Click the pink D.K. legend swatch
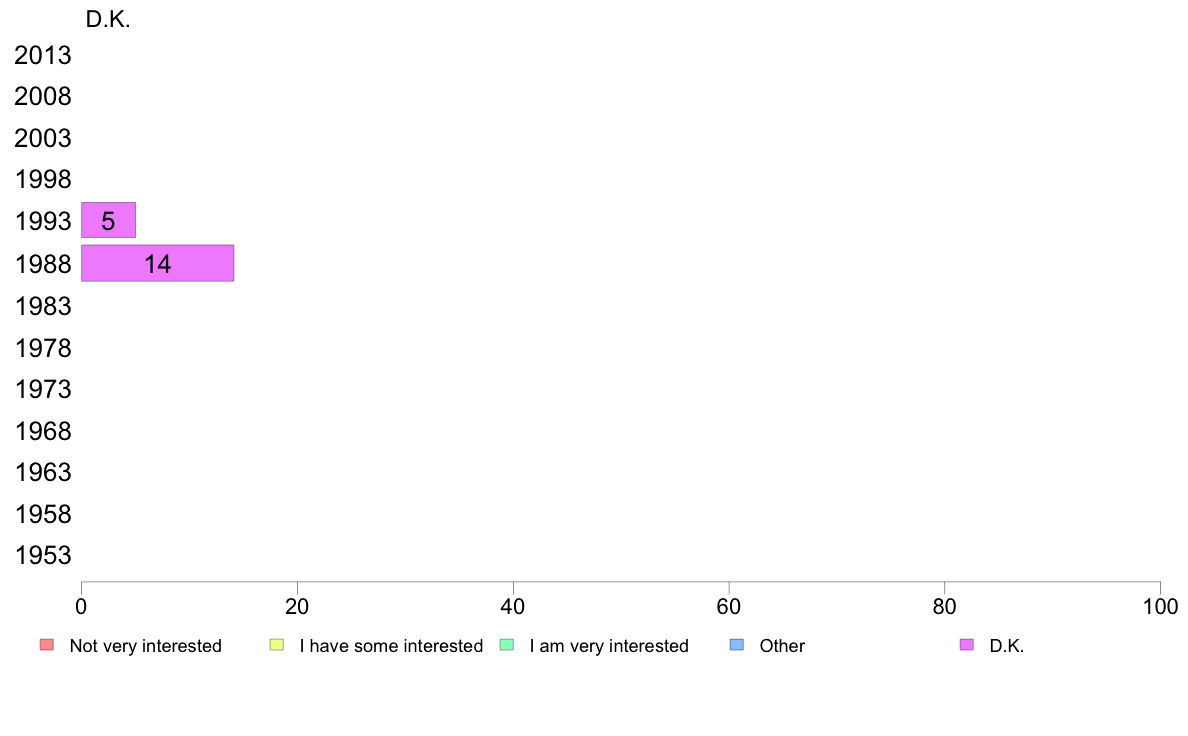 (966, 645)
